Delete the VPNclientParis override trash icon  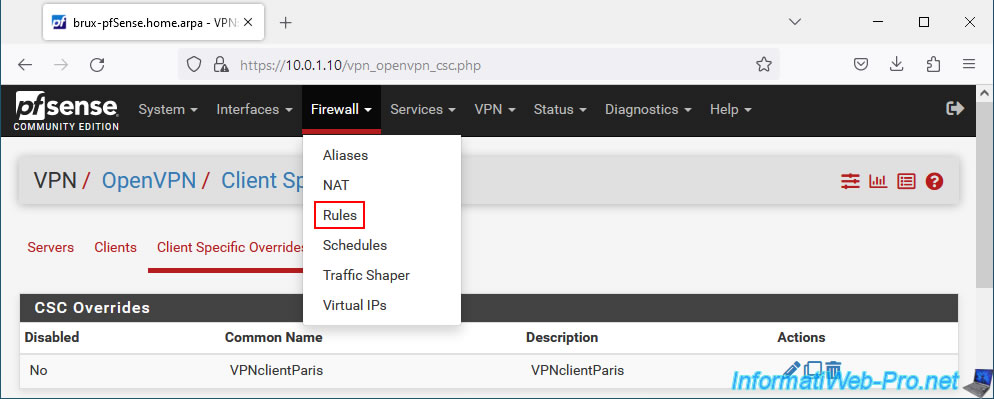[833, 369]
